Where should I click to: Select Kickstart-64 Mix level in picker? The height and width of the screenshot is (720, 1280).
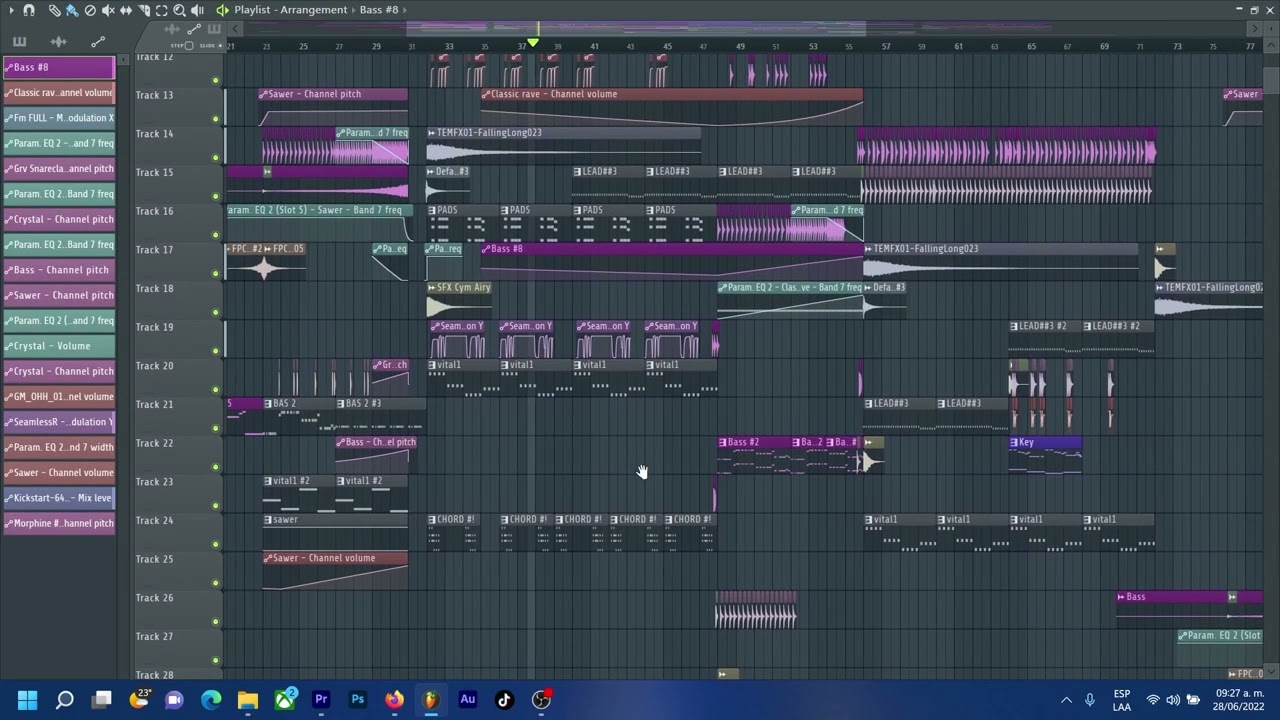[58, 498]
